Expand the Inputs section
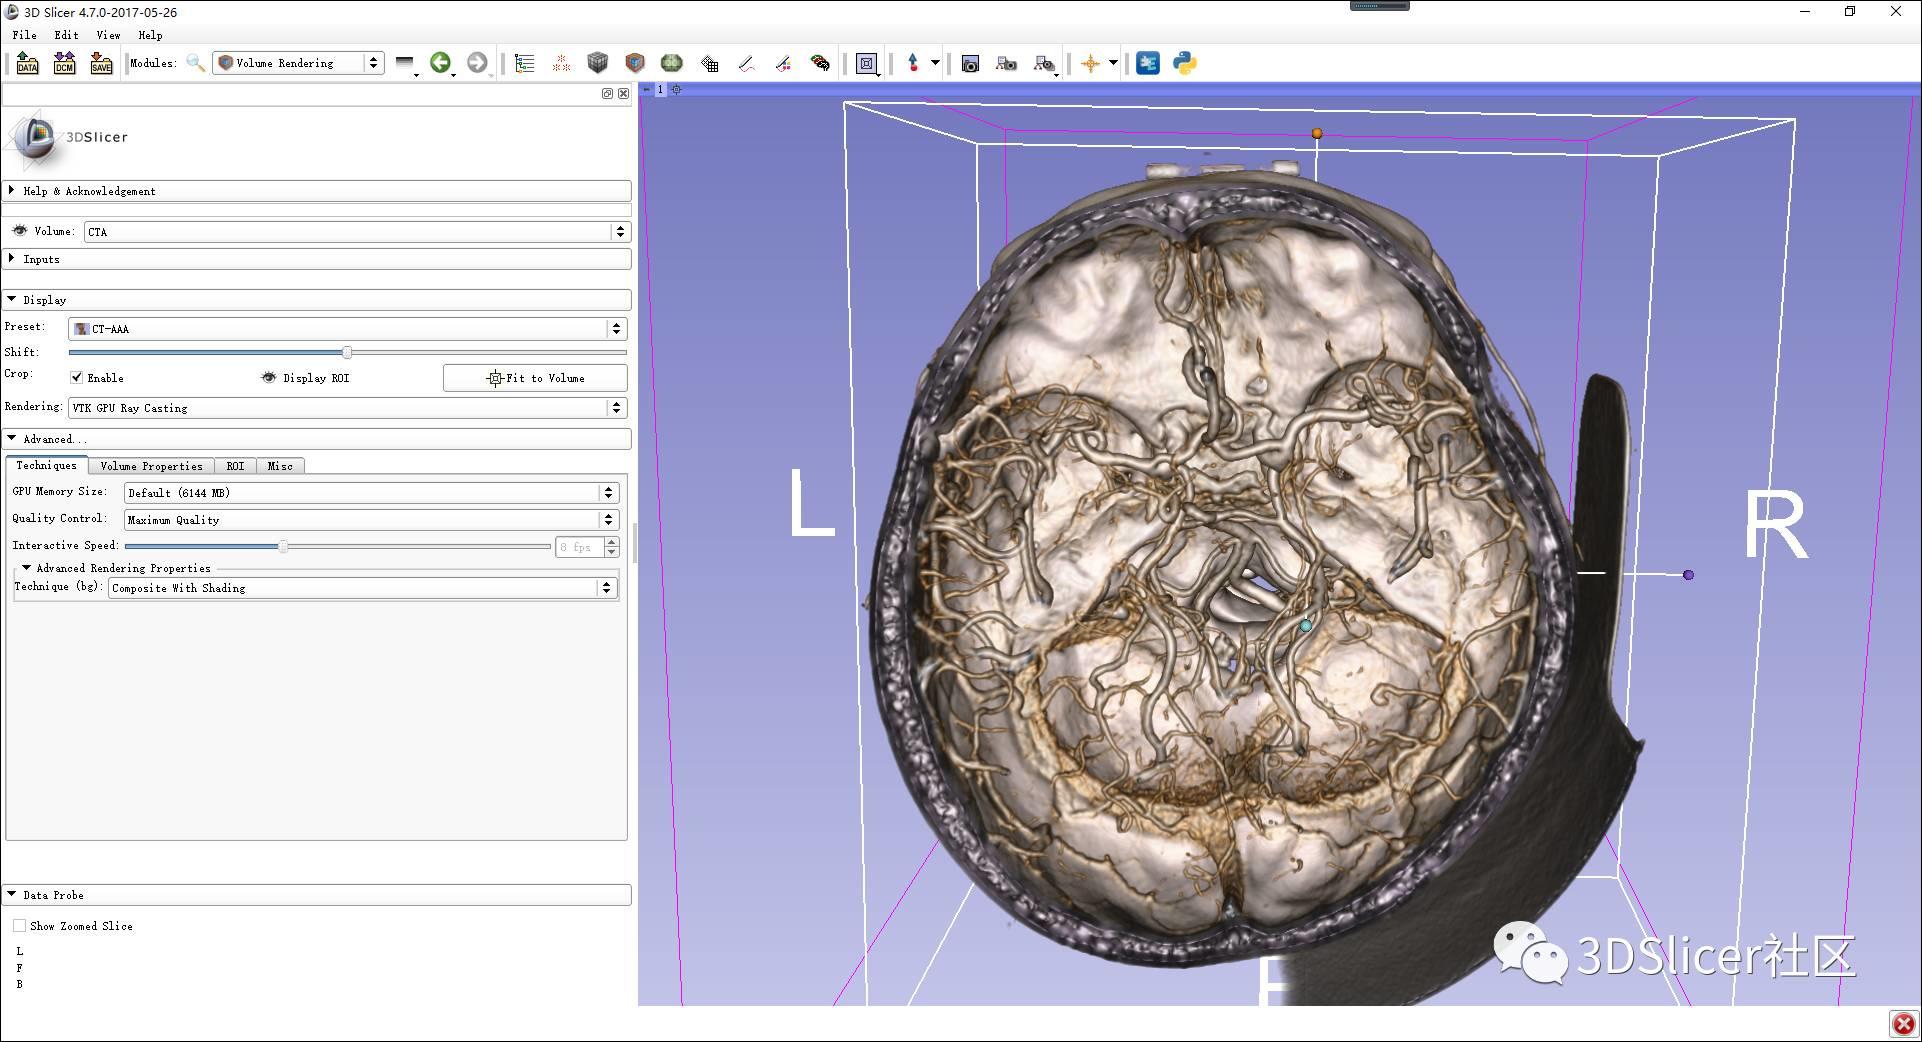This screenshot has width=1922, height=1042. click(x=316, y=259)
